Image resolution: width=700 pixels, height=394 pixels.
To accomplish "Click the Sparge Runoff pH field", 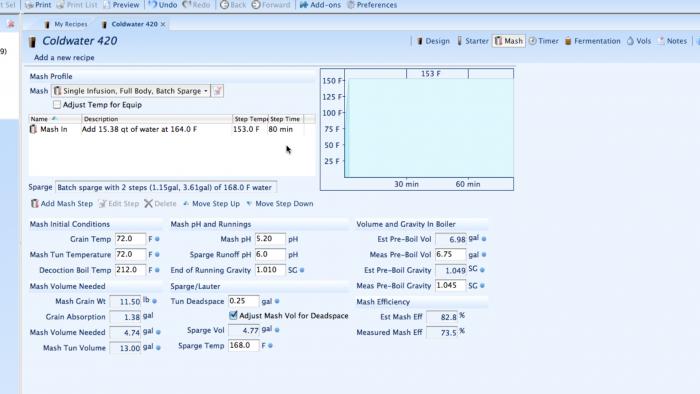I will click(270, 255).
